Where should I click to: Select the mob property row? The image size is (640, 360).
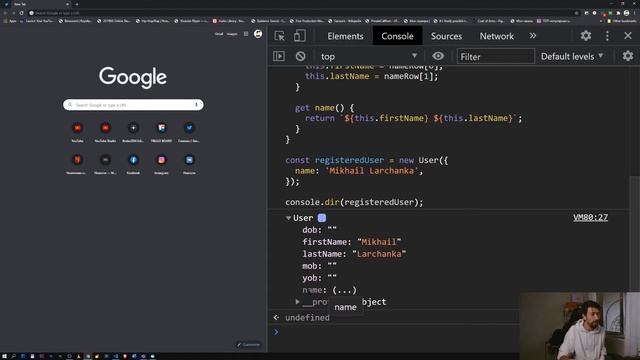[x=319, y=266]
